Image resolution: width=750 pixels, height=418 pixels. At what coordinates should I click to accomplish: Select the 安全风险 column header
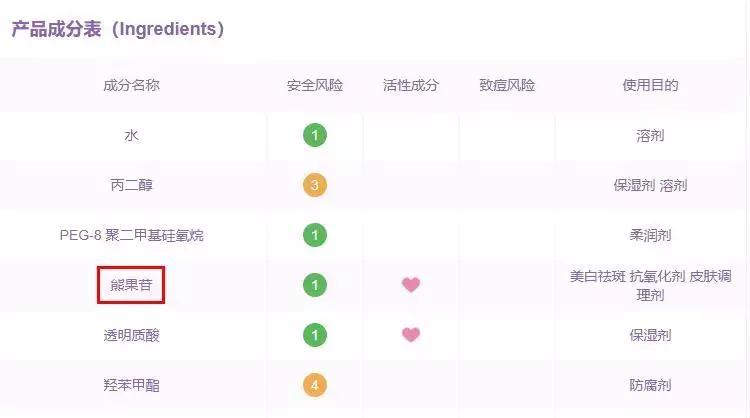[315, 85]
